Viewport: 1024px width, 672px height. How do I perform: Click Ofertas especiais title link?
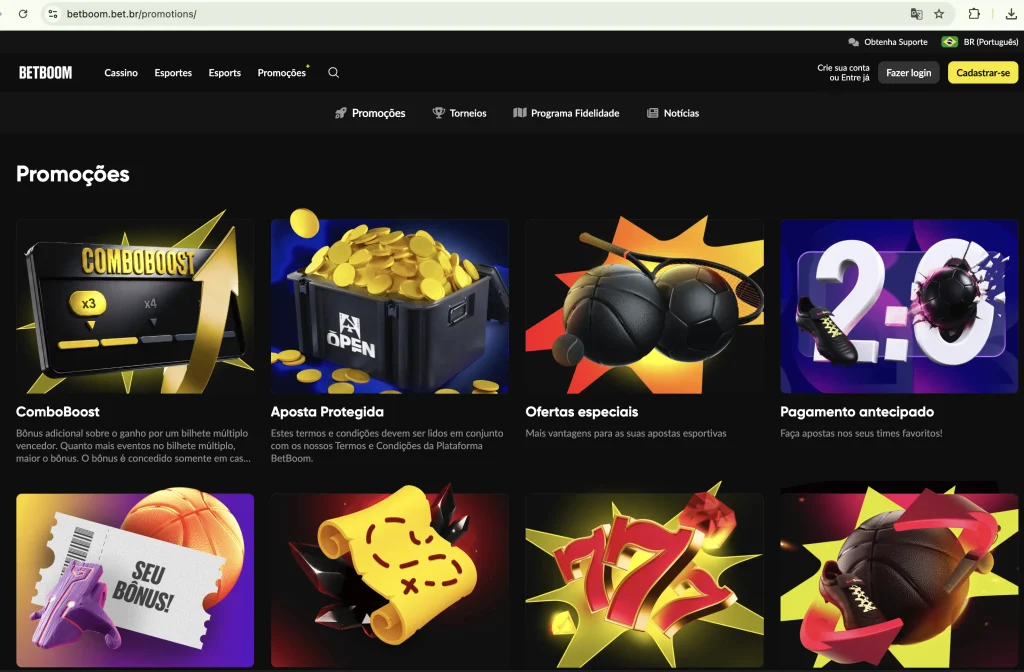(x=582, y=411)
